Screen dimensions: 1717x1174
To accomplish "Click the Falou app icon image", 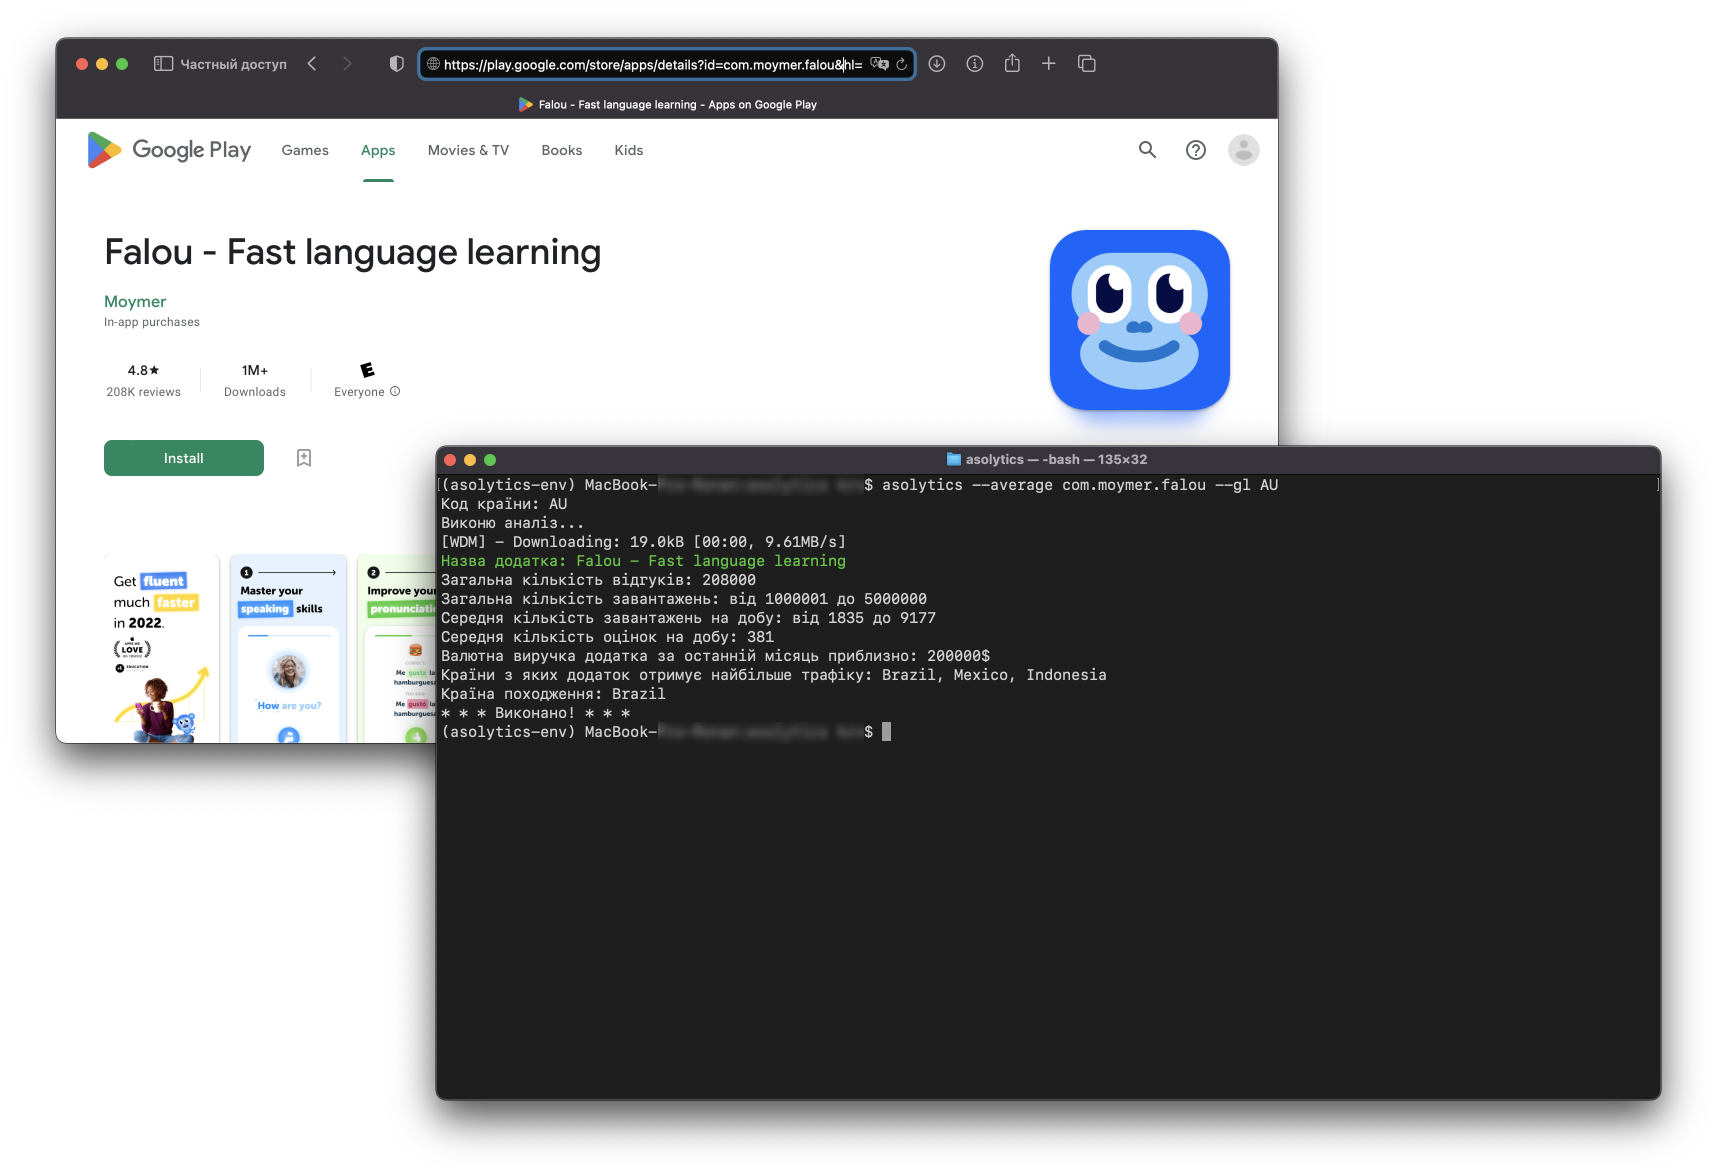I will tap(1140, 320).
